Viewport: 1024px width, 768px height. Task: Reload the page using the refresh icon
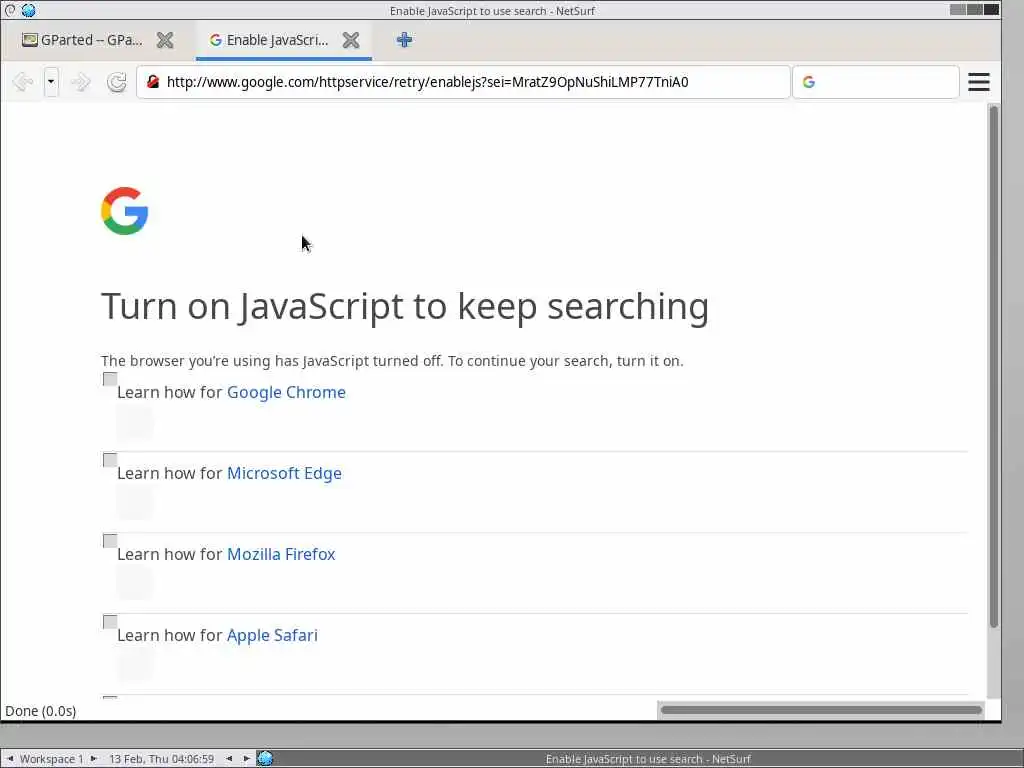pos(117,82)
